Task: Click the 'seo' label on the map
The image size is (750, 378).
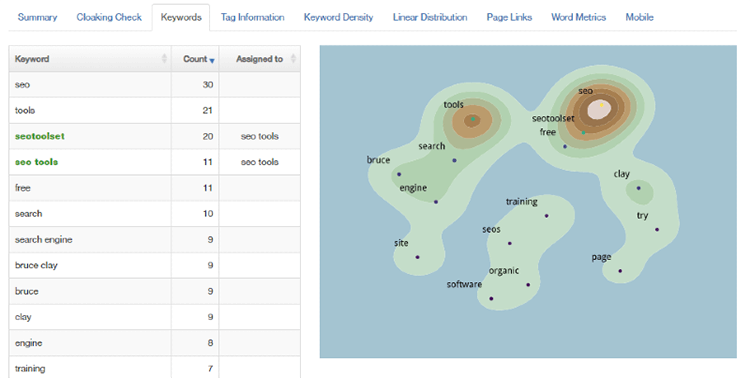Action: point(585,91)
